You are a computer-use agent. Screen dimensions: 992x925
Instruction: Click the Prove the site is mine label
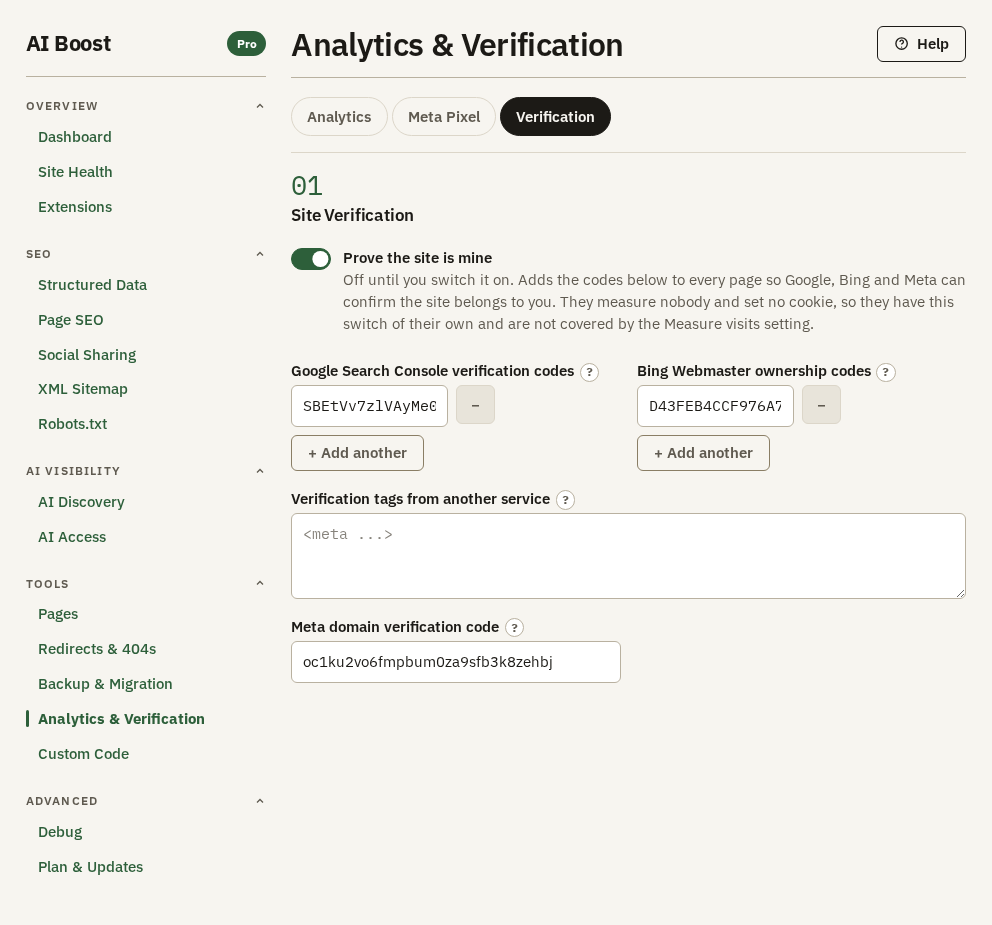point(418,258)
